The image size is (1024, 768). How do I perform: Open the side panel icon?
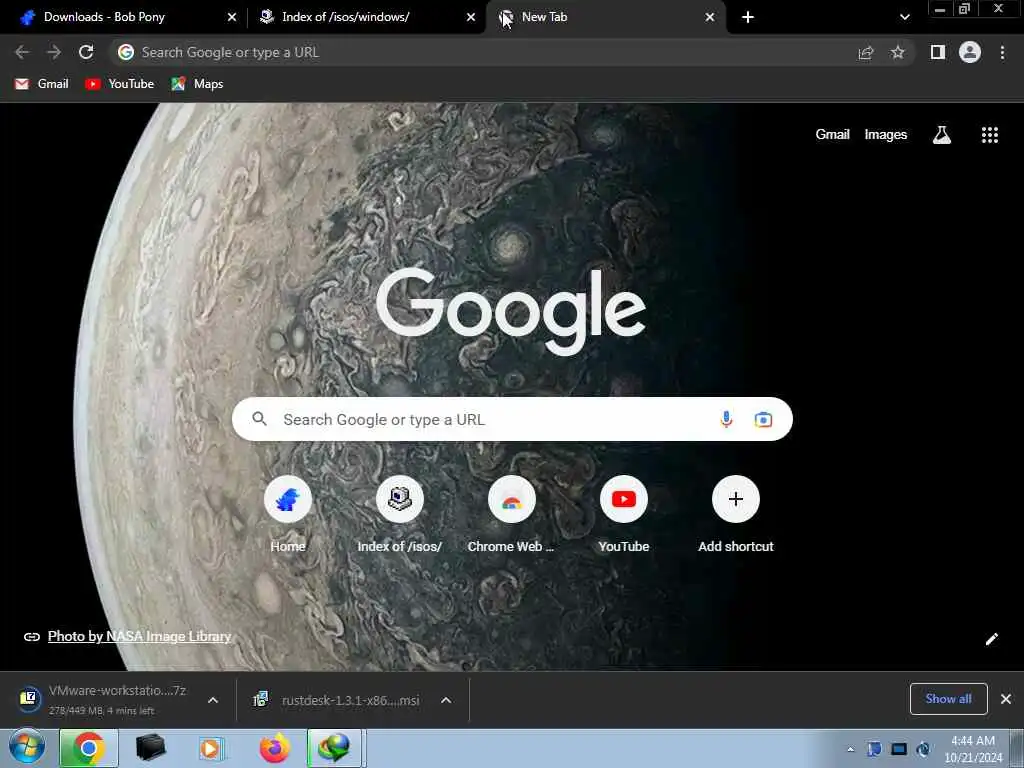click(x=938, y=52)
